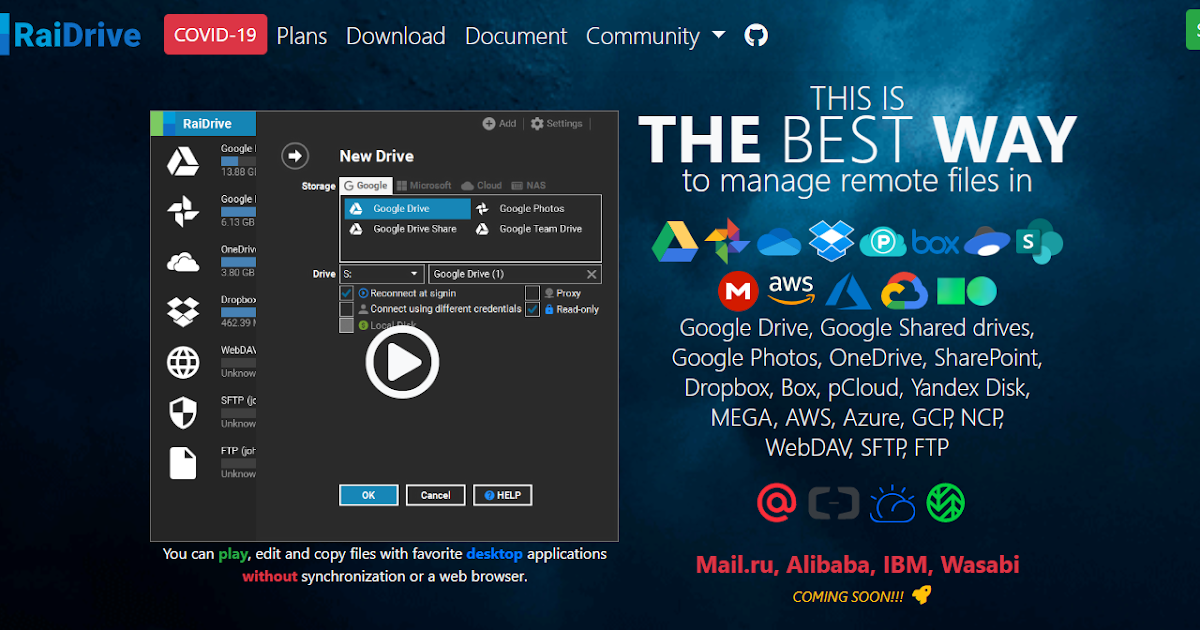
Task: Choose Google Drive in the storage list
Action: tap(407, 209)
